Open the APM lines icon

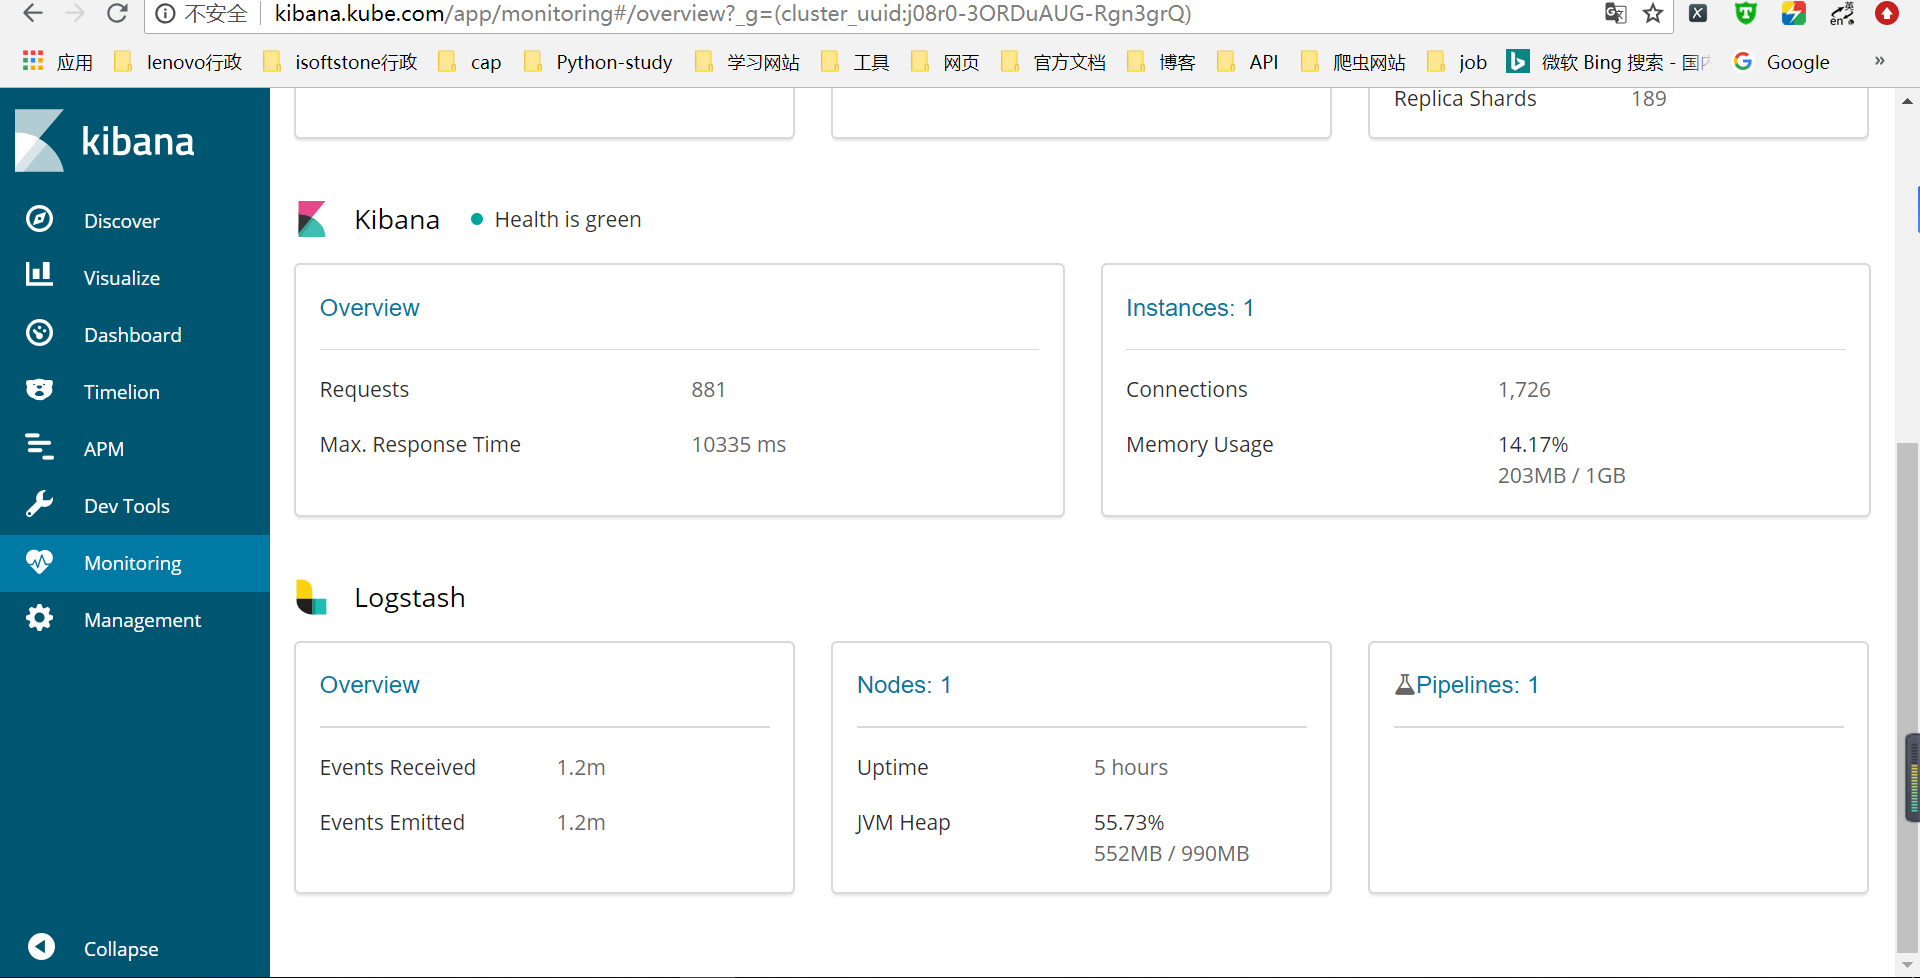[x=39, y=446]
